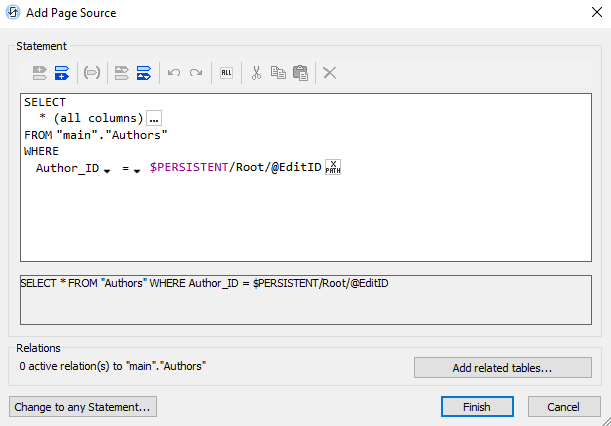Cut the selected statement item
Image resolution: width=611 pixels, height=426 pixels.
point(256,73)
